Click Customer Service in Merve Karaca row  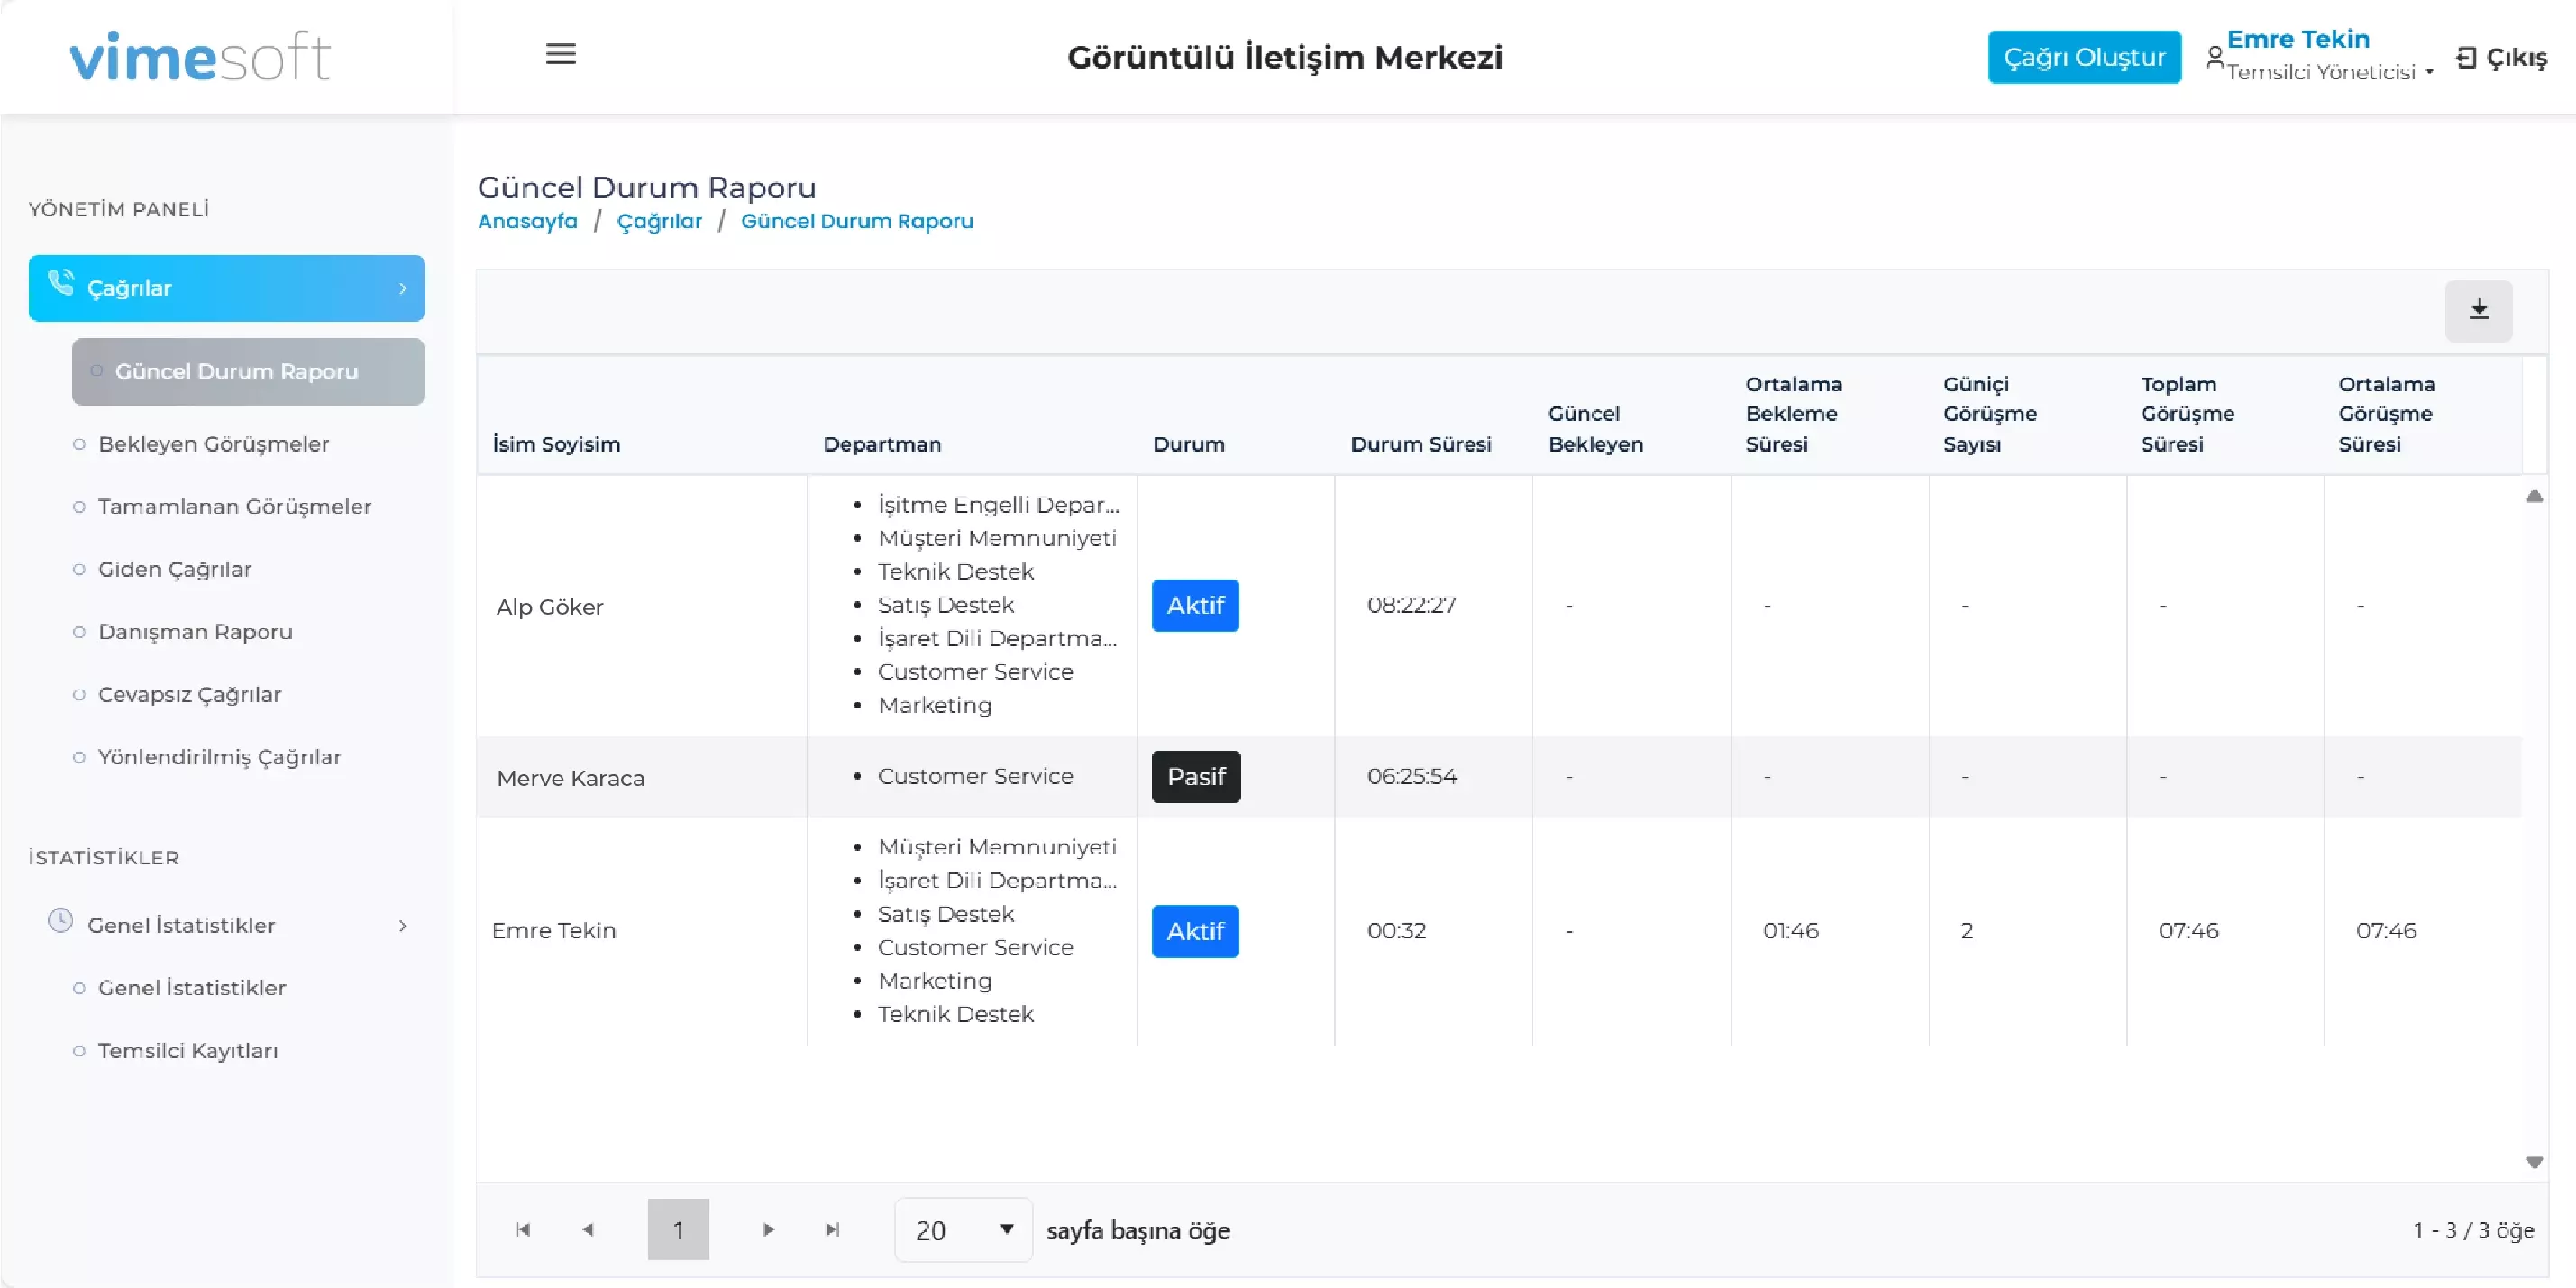coord(975,776)
